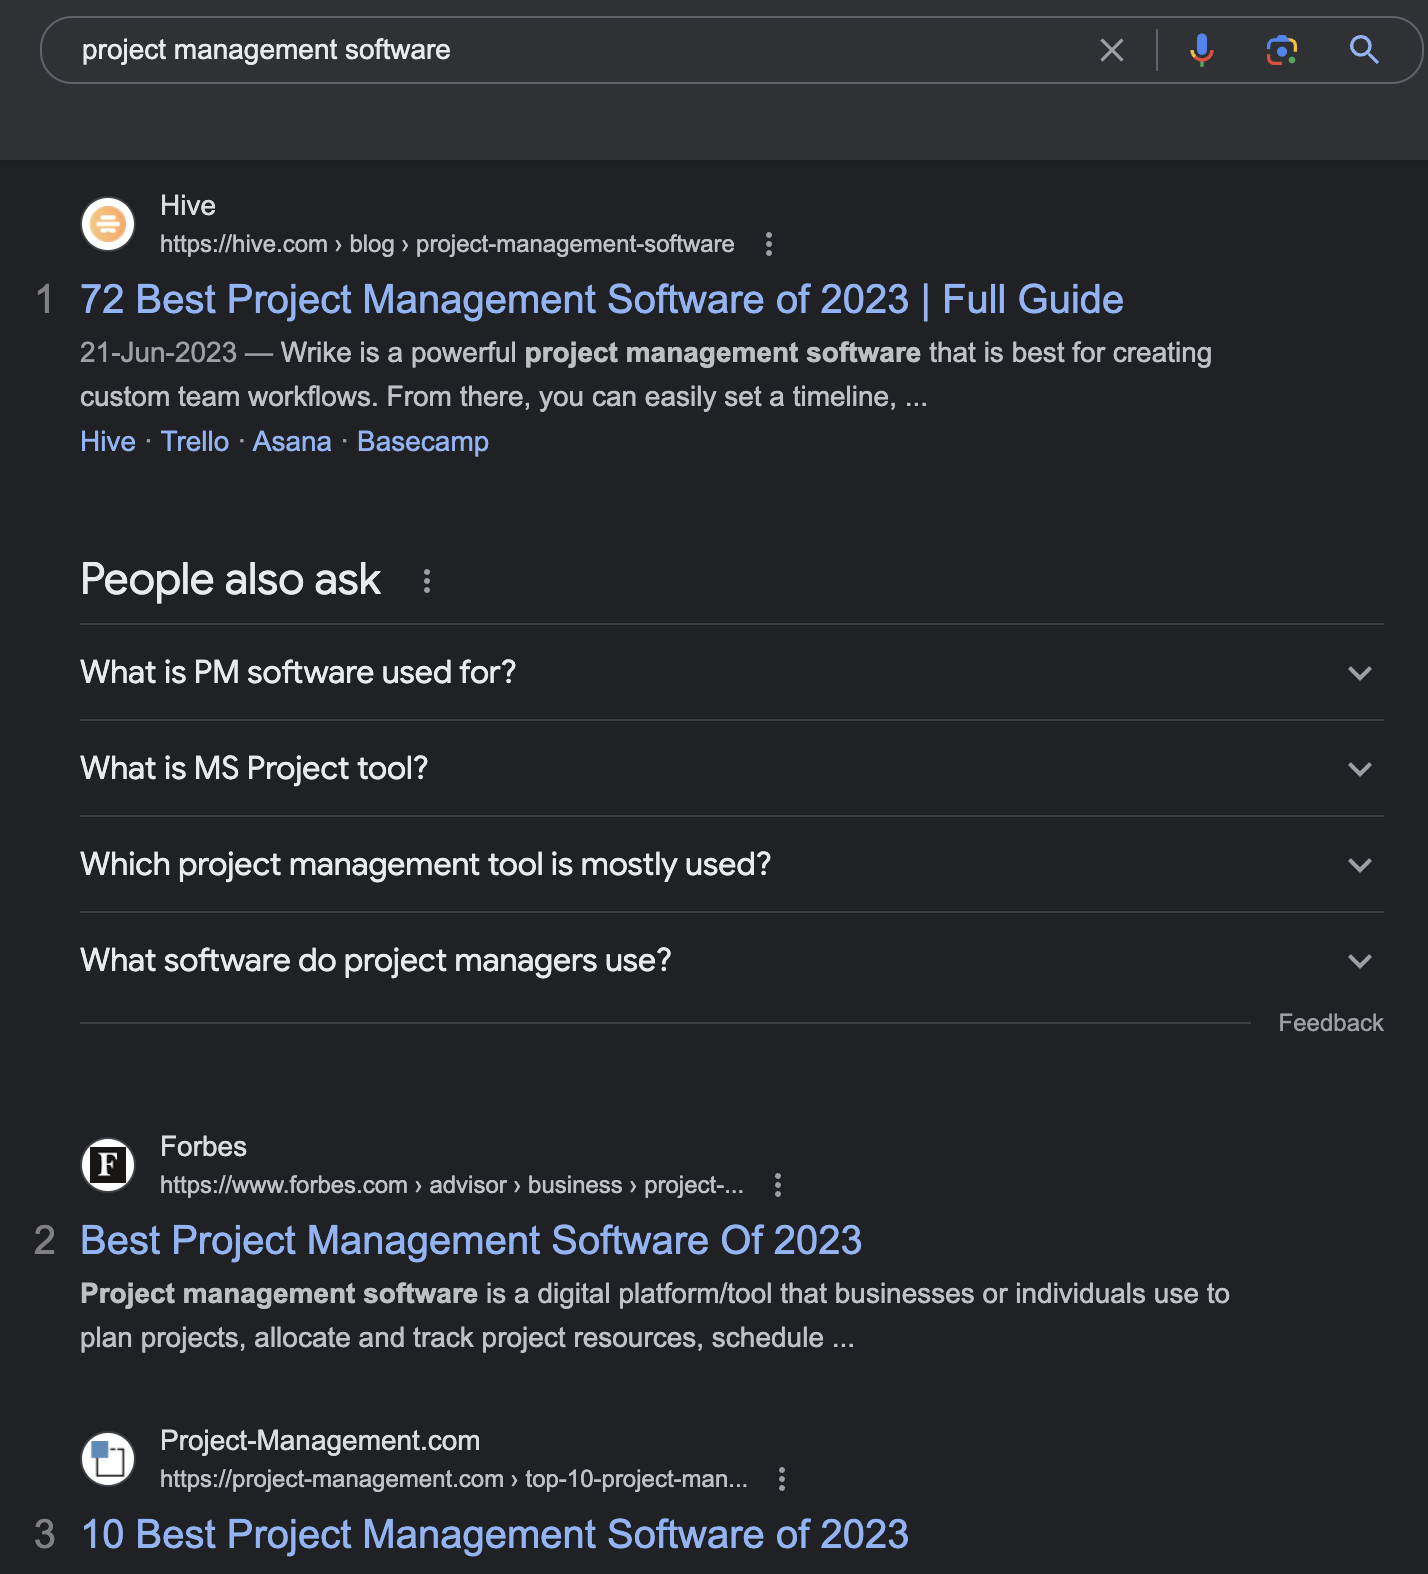Click the project-management.com URL breadcrumb
This screenshot has width=1428, height=1574.
454,1479
